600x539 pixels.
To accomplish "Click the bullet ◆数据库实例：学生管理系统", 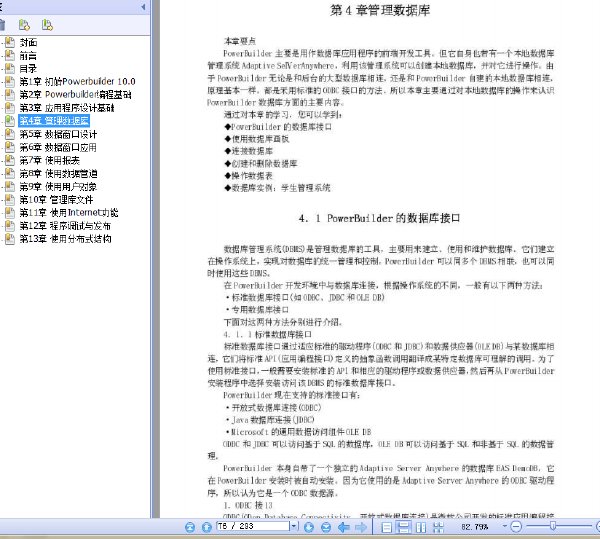I will (x=277, y=188).
